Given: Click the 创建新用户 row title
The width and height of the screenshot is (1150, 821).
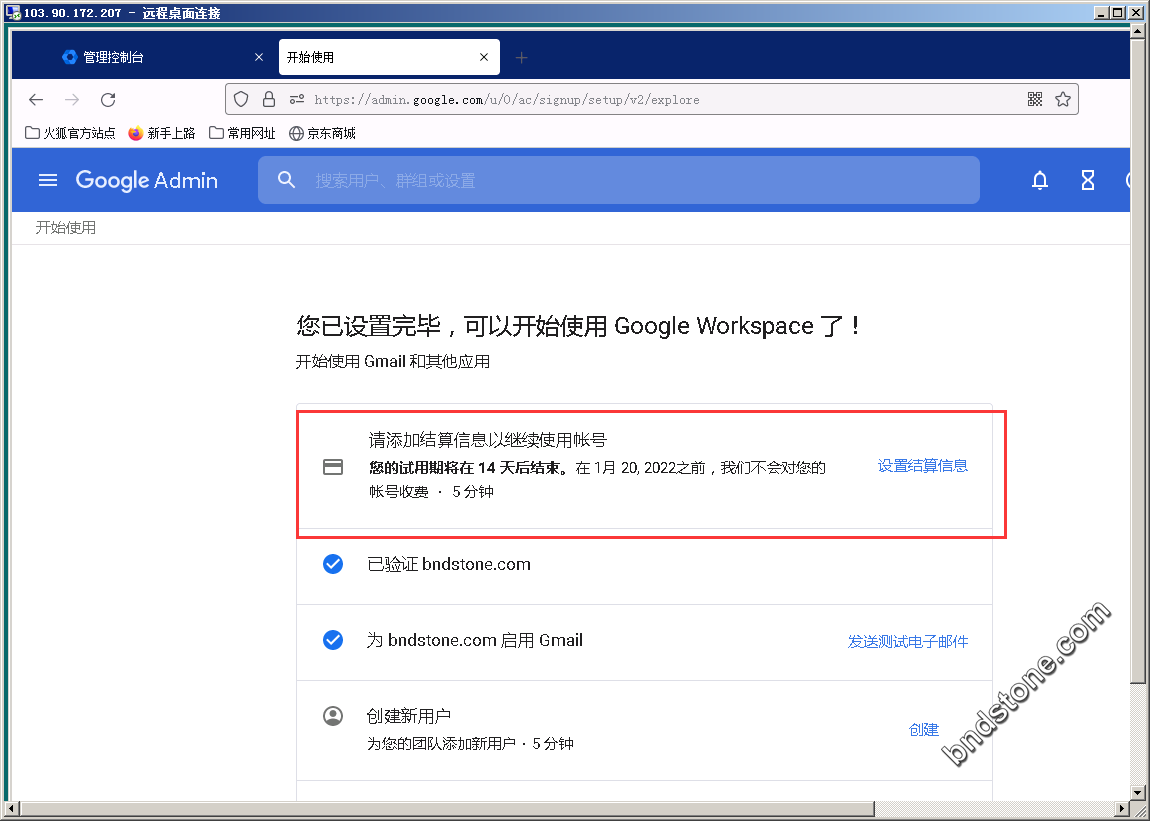Looking at the screenshot, I should click(409, 716).
